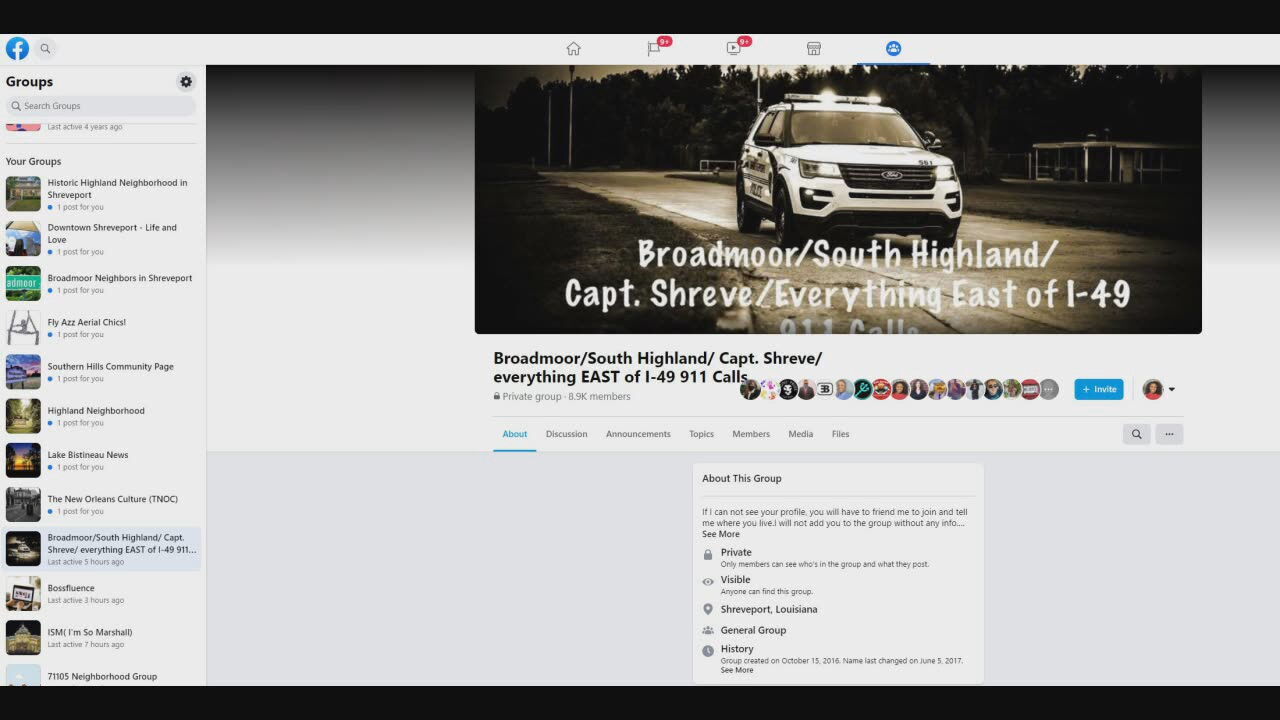This screenshot has width=1280, height=720.
Task: Open the profile avatar beside Invite
Action: pos(1153,389)
